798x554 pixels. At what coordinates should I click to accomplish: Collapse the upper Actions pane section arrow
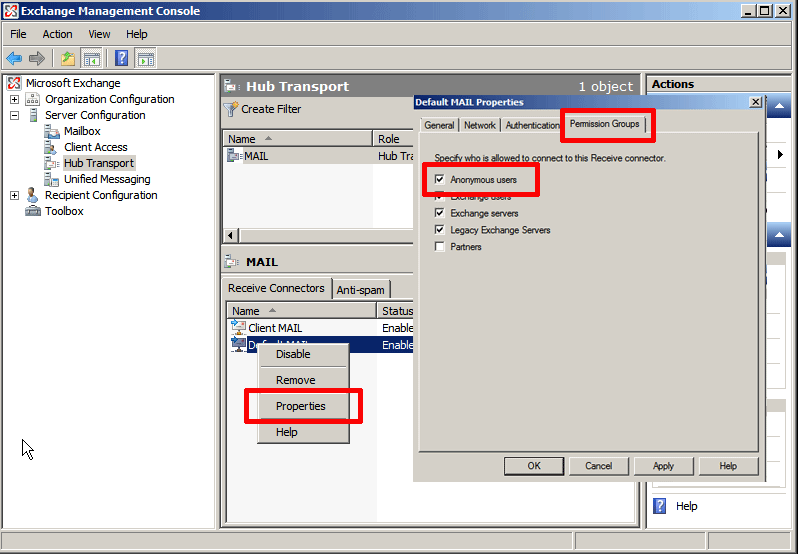click(779, 106)
